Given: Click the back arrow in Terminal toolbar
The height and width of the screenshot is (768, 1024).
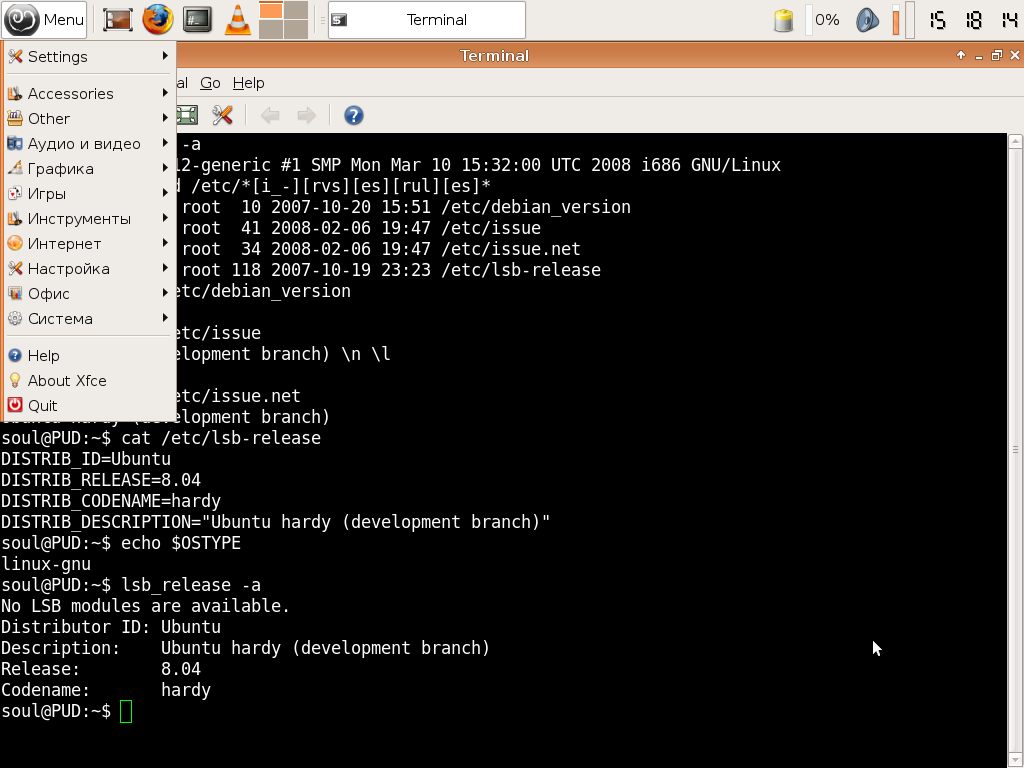Looking at the screenshot, I should 270,116.
